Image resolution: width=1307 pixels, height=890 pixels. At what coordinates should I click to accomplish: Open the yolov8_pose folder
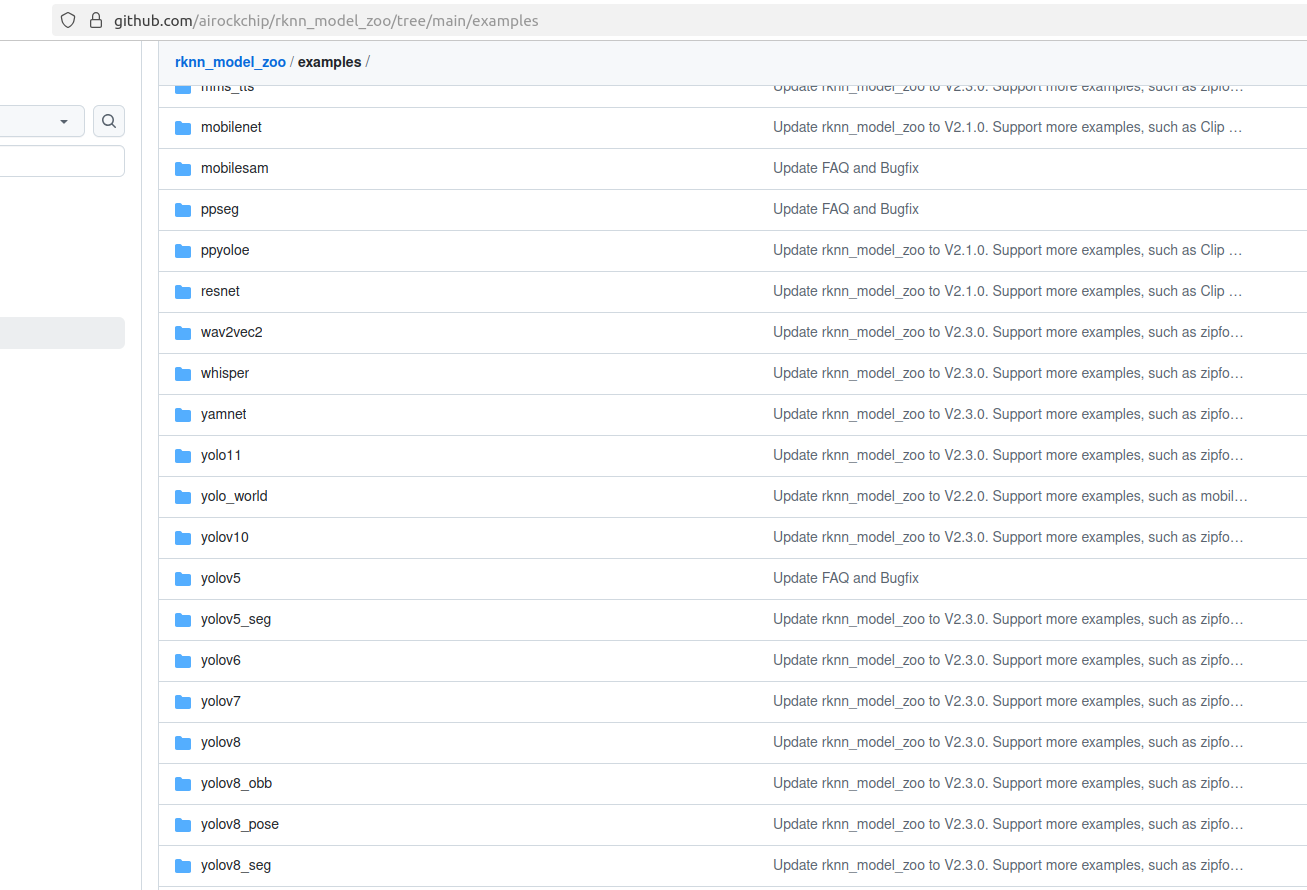click(x=240, y=824)
